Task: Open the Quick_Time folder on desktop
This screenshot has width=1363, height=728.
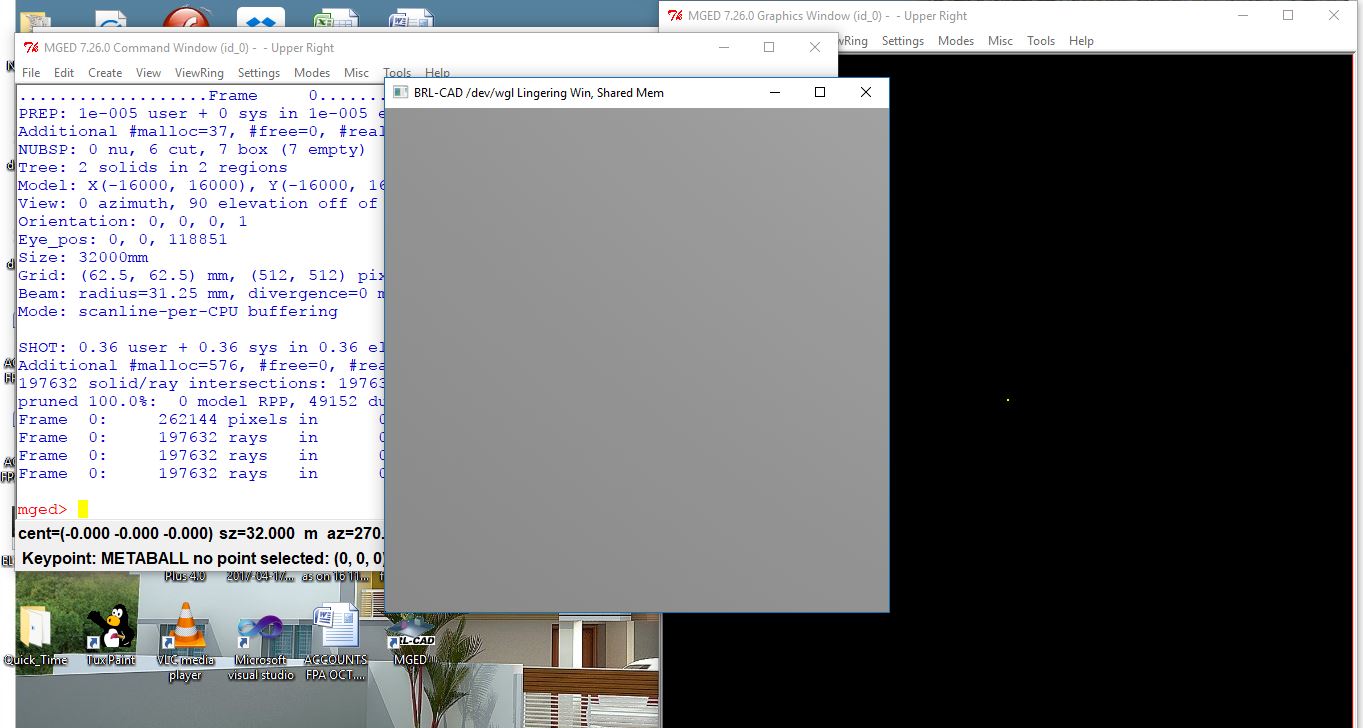Action: tap(35, 637)
